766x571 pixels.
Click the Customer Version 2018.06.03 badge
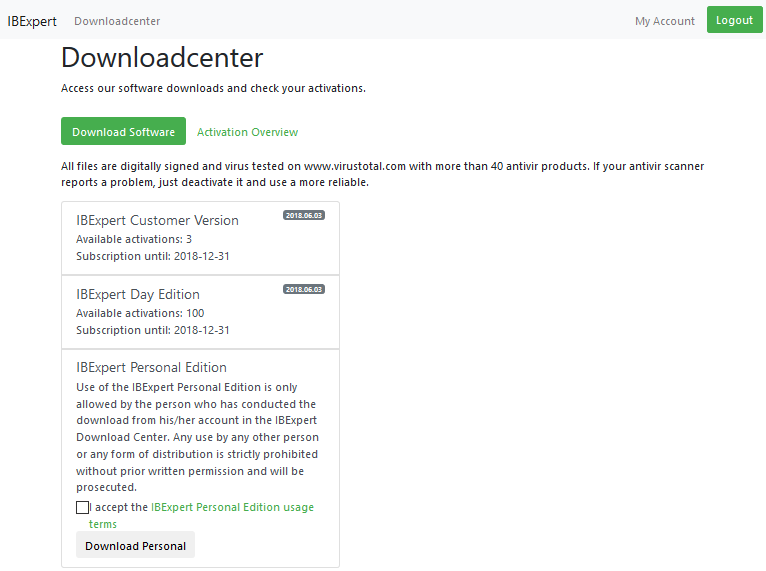pos(304,215)
